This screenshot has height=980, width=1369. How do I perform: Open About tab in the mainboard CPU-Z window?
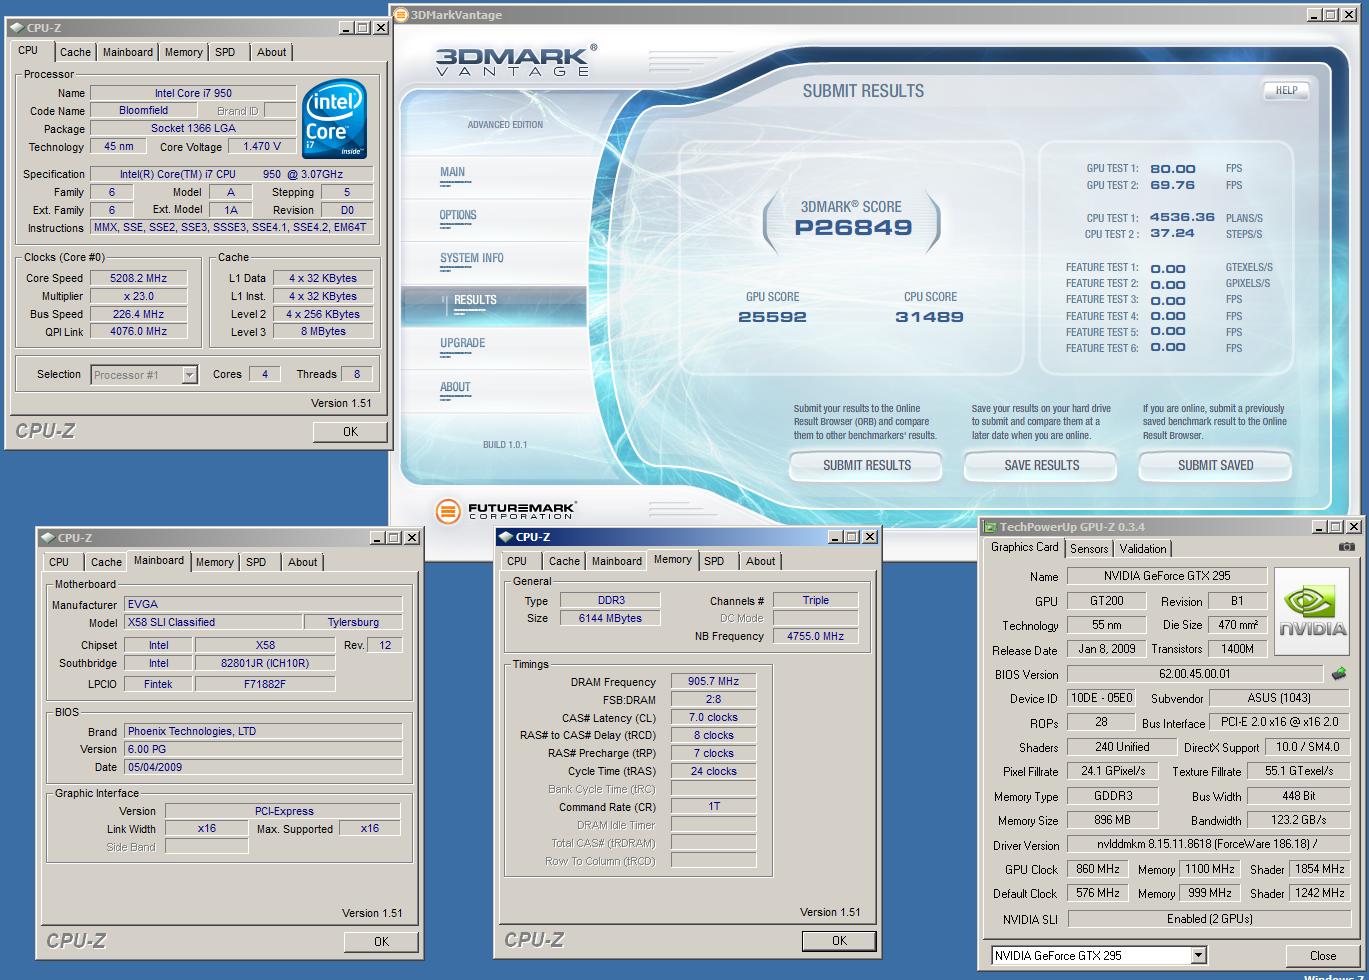point(302,562)
